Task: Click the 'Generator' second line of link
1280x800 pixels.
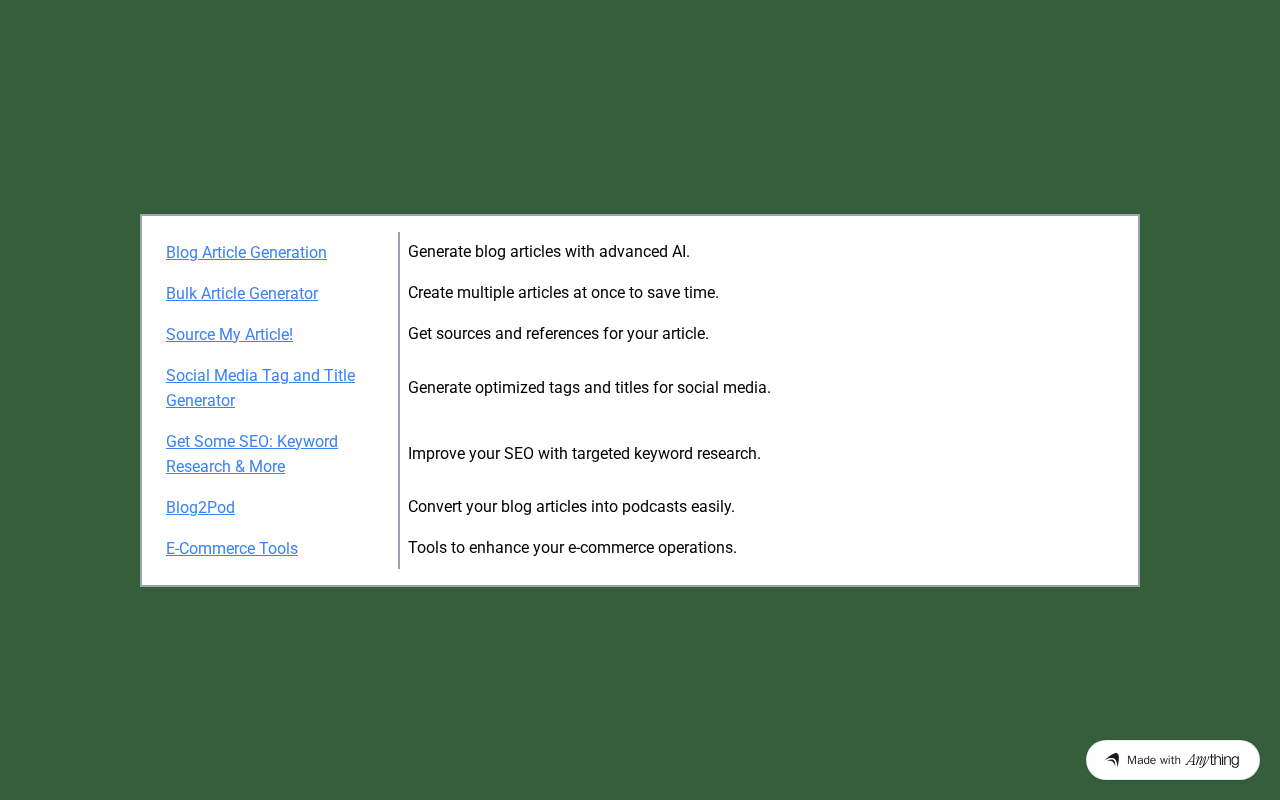Action: [x=200, y=400]
